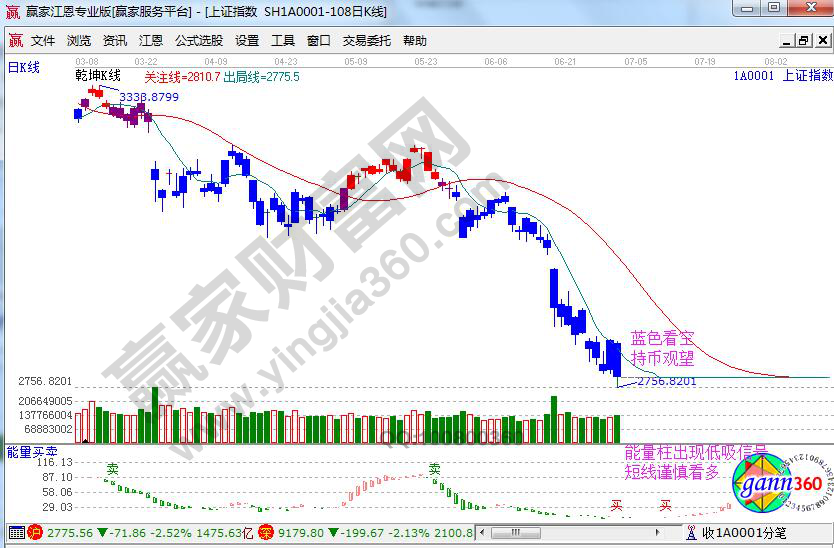Click the 能量买卖 indicator panel title
This screenshot has height=548, width=834.
click(27, 453)
